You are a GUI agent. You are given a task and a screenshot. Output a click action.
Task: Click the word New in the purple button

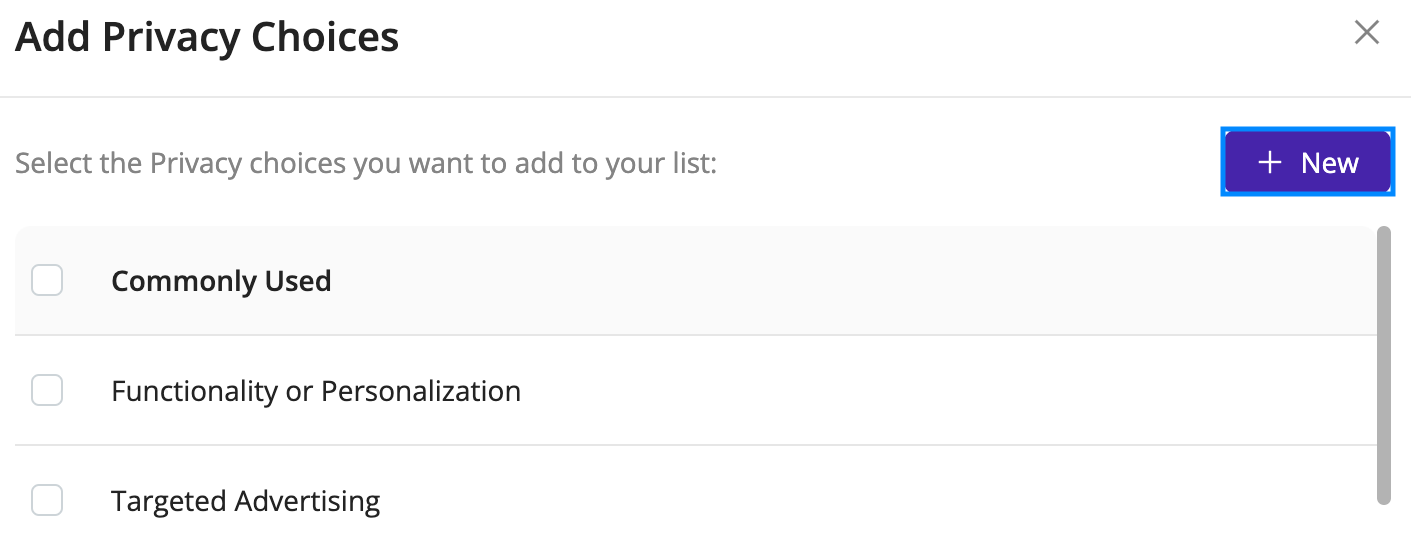1330,163
